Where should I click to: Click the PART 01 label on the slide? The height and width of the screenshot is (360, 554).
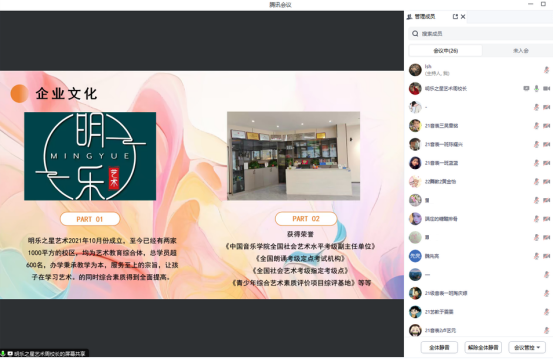coord(90,219)
